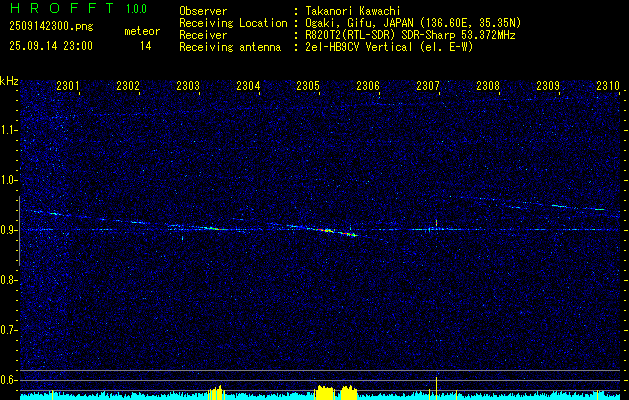This screenshot has width=629, height=400.
Task: Click the HROFFT title text
Action: (61, 8)
